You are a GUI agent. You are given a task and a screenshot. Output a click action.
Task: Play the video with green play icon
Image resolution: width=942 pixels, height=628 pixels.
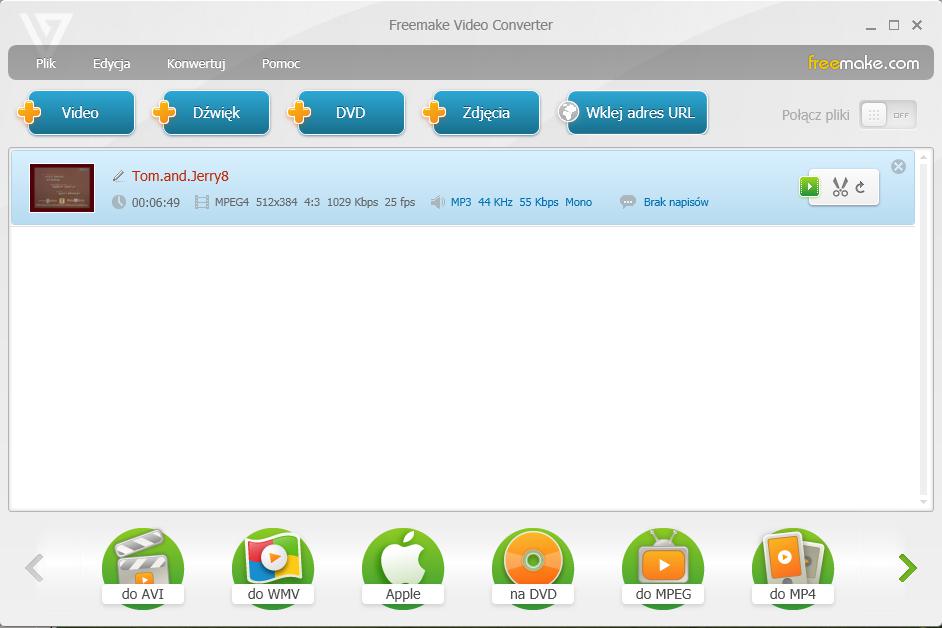pyautogui.click(x=809, y=186)
